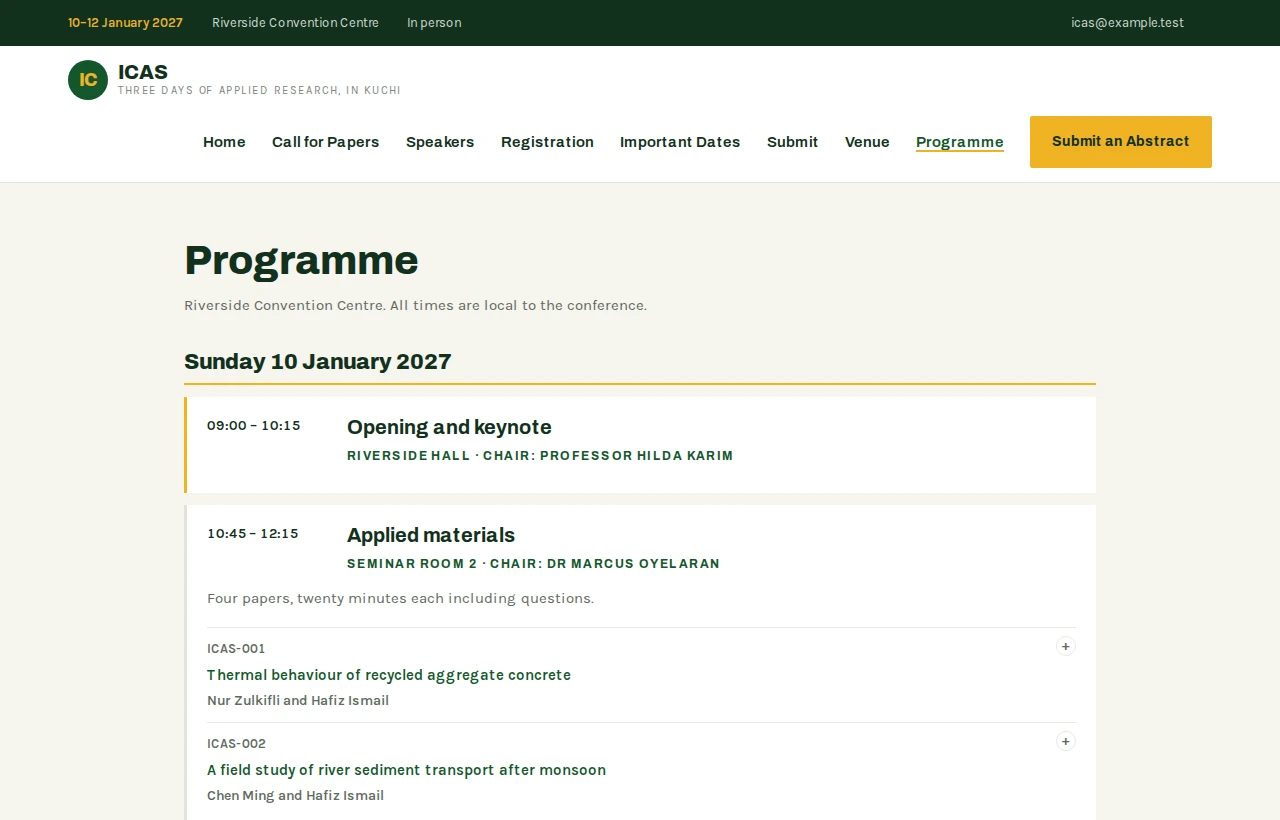Select the Programme nav item
The height and width of the screenshot is (820, 1280).
960,142
